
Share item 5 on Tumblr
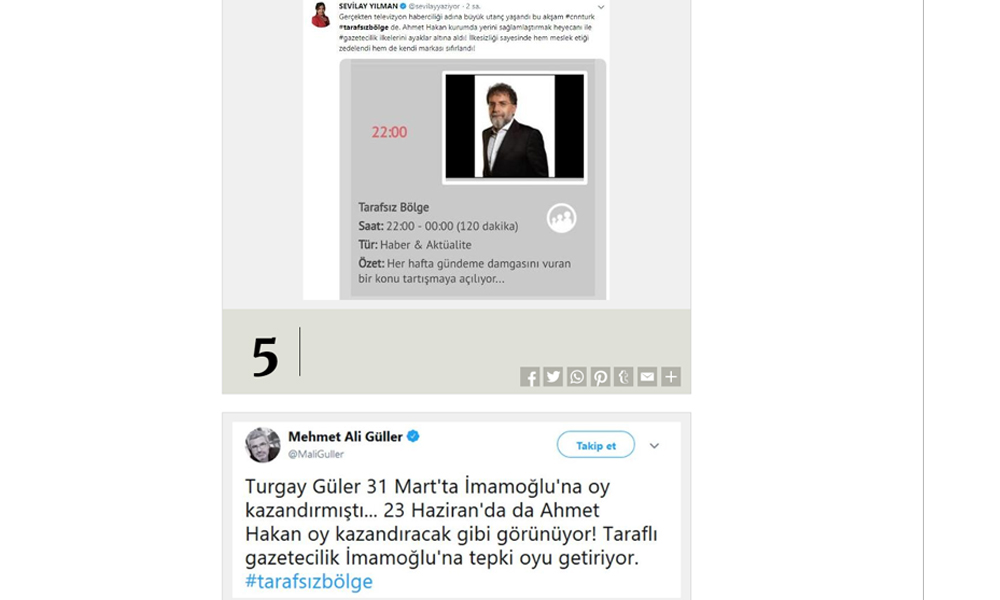(624, 377)
